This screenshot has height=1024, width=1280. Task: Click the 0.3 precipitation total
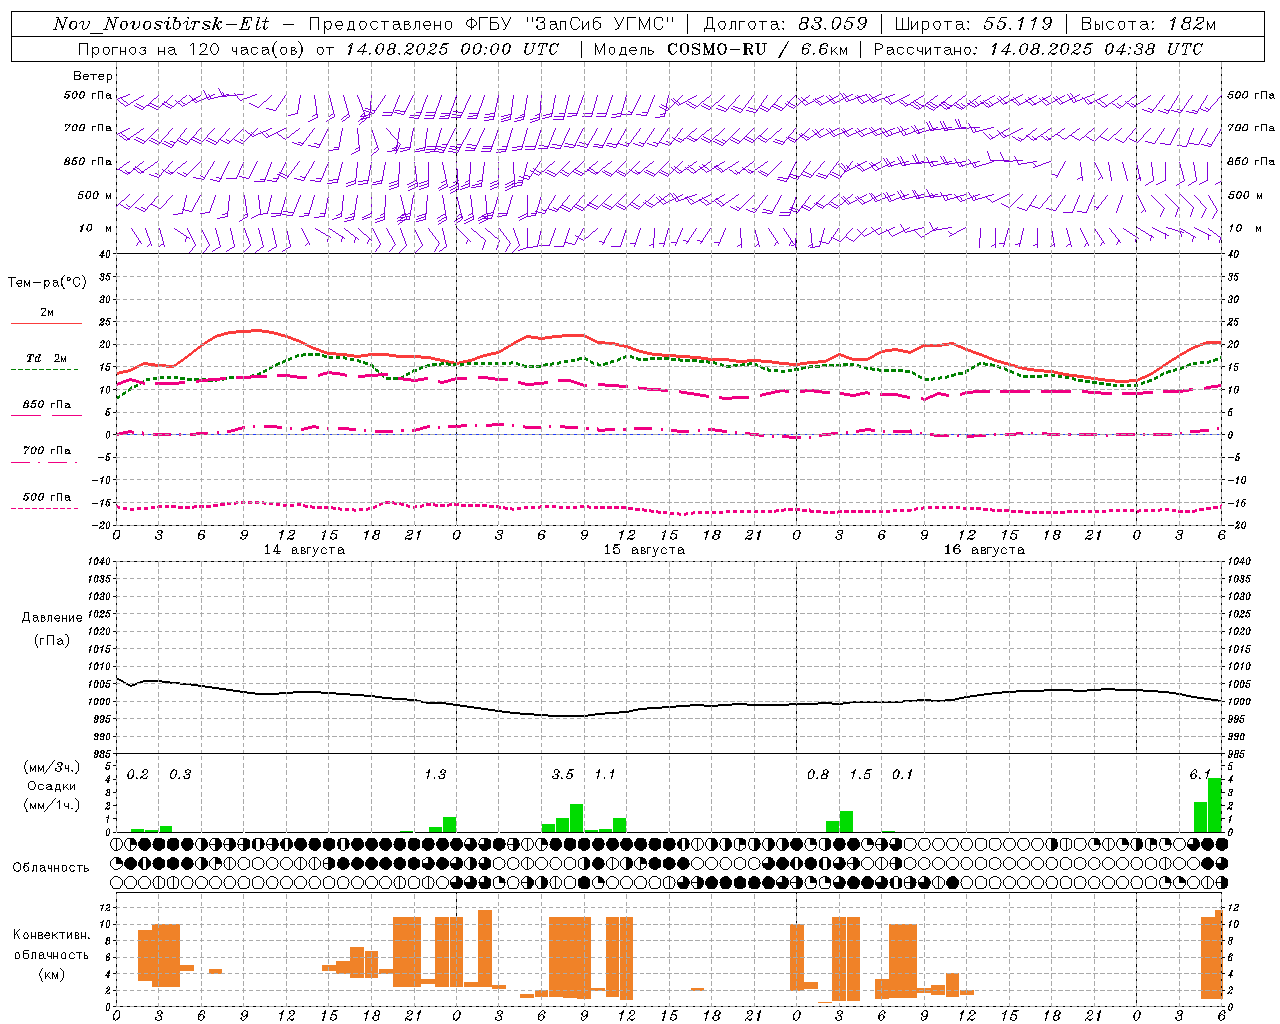[180, 775]
